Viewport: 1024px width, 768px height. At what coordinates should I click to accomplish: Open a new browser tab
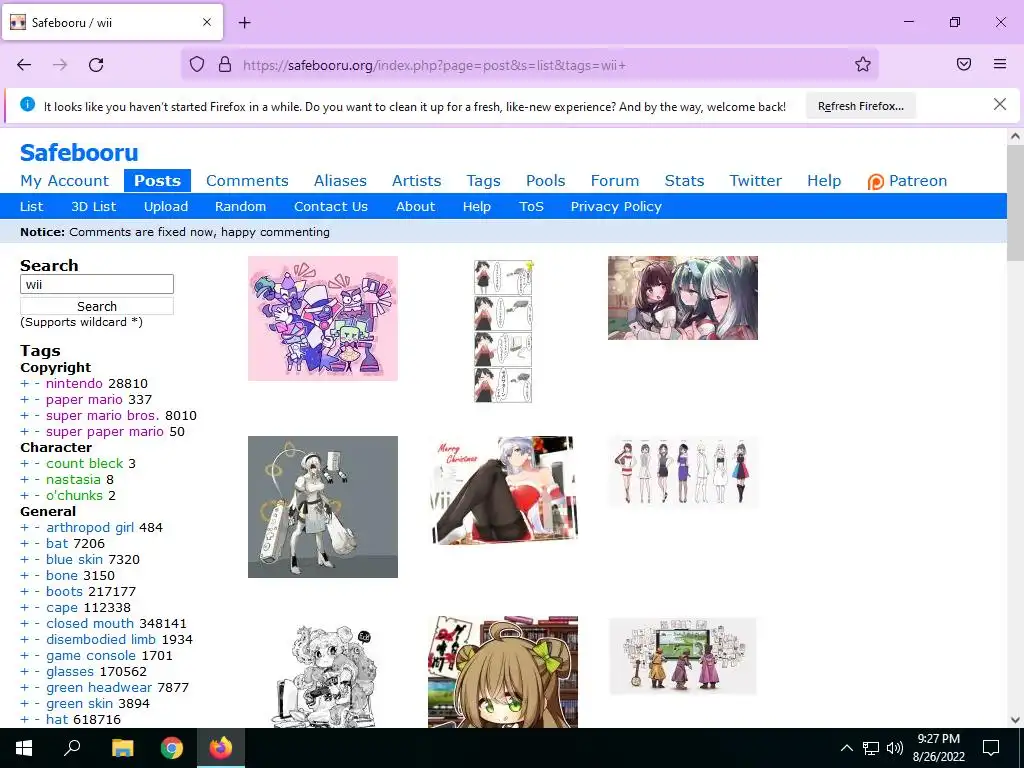[244, 23]
